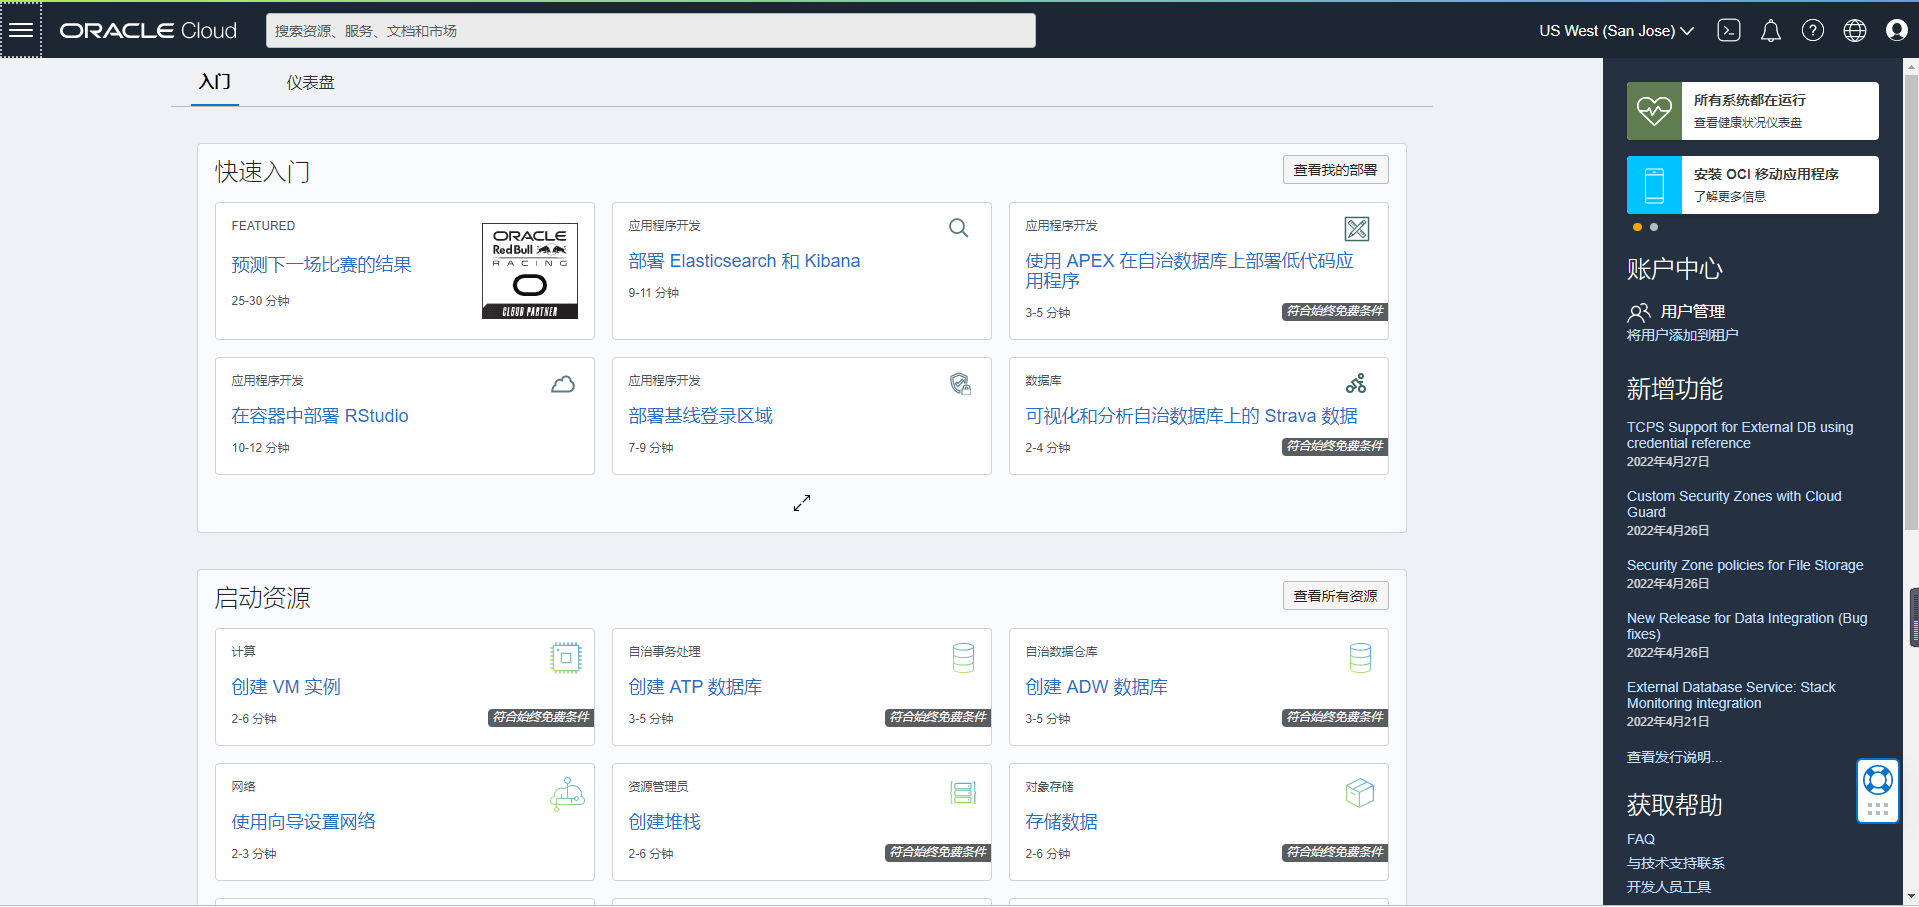Open 存储数据 link
This screenshot has width=1919, height=907.
point(1061,822)
